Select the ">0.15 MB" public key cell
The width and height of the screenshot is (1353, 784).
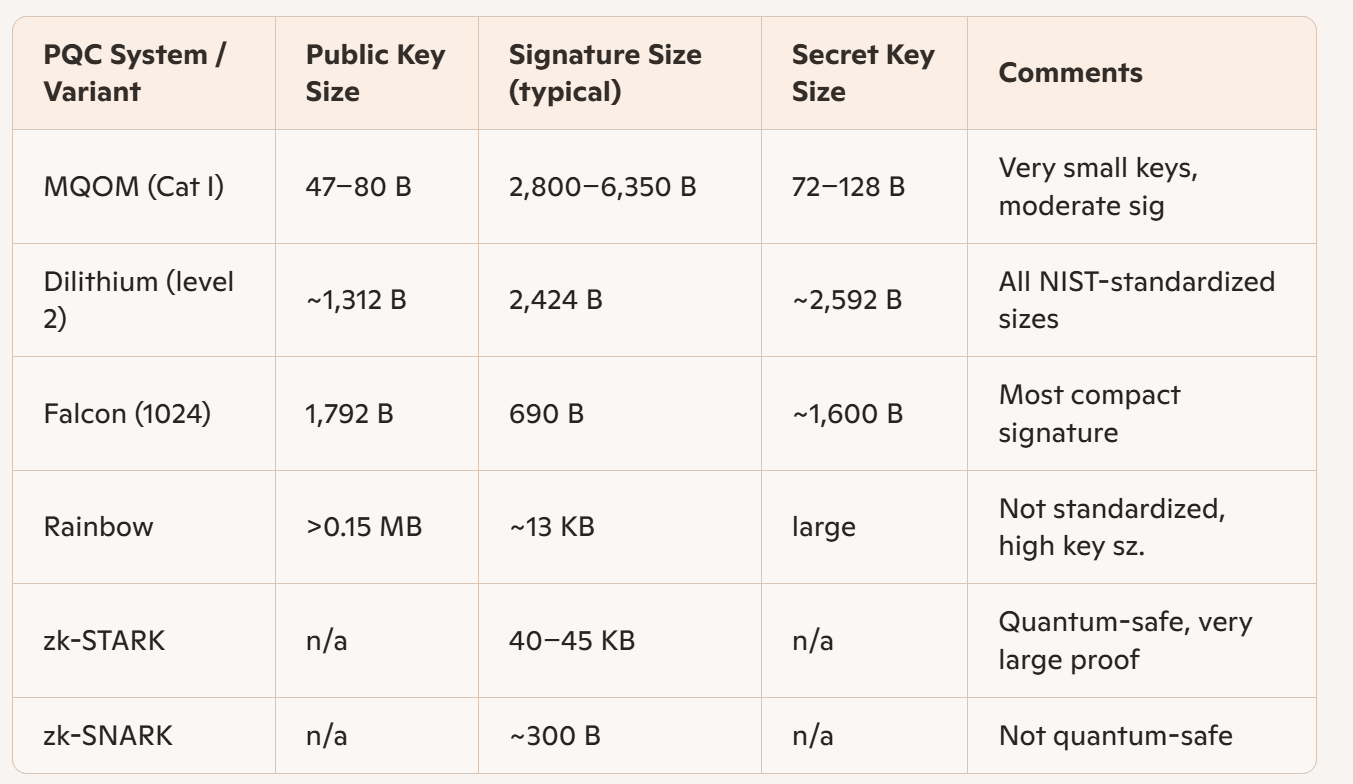pos(364,527)
